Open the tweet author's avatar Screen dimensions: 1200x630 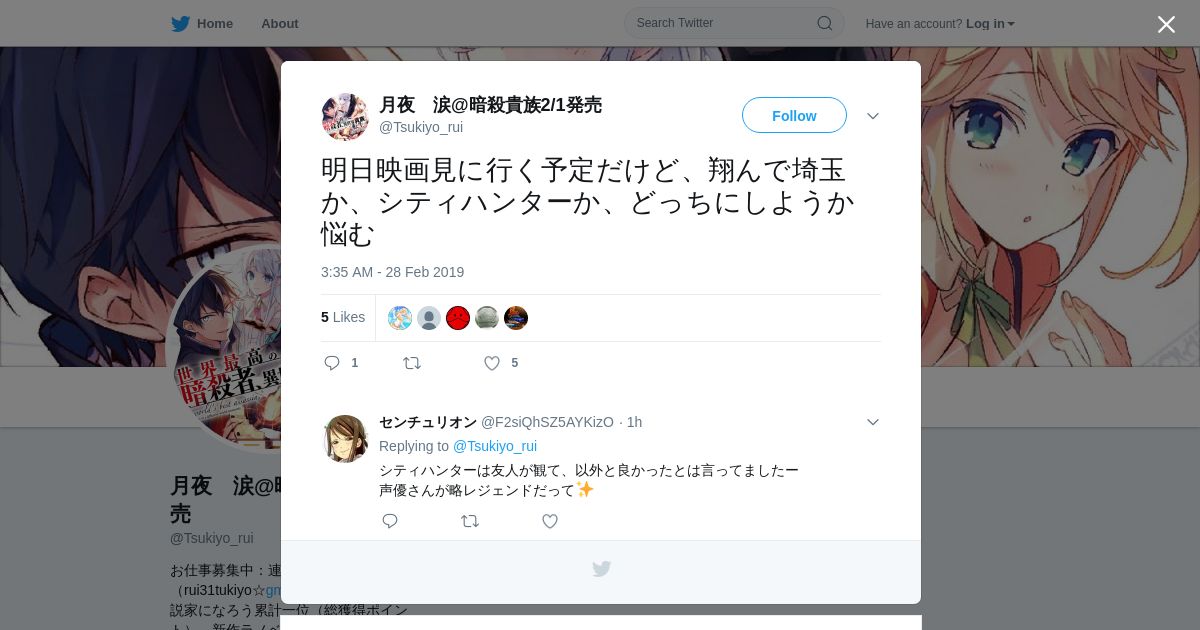(345, 117)
